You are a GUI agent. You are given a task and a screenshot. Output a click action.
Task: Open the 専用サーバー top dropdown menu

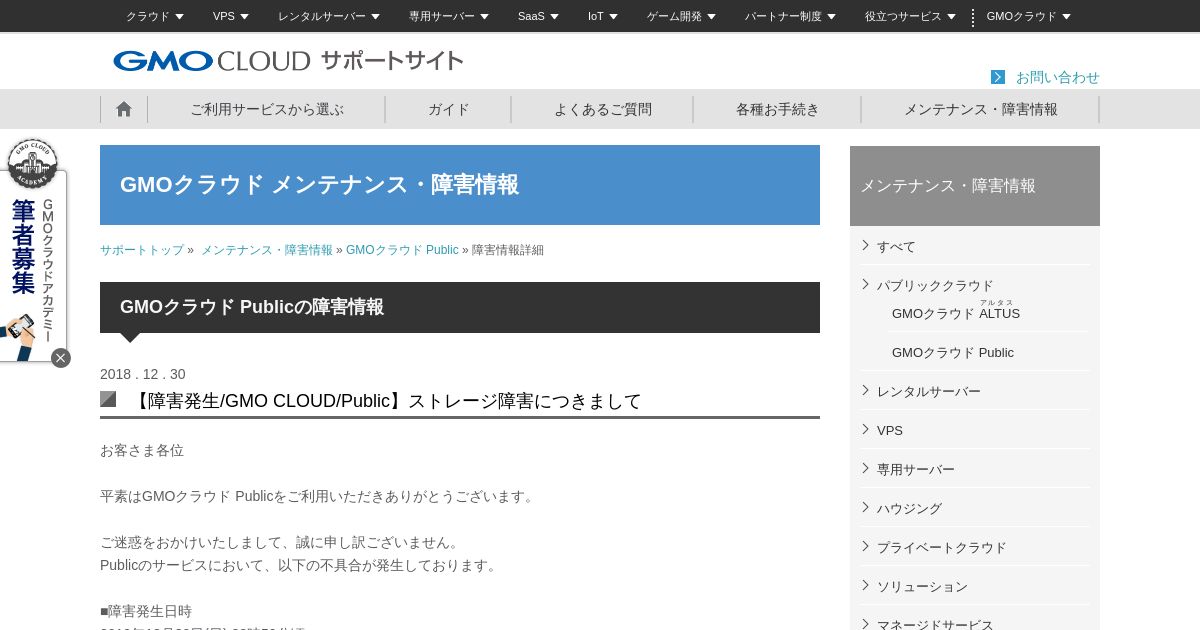(449, 16)
